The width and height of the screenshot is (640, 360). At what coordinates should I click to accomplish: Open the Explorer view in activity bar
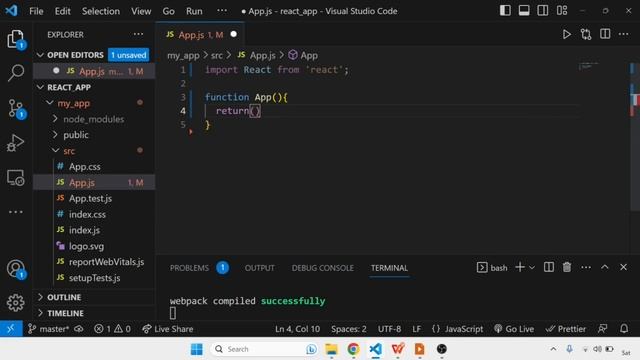click(x=16, y=40)
